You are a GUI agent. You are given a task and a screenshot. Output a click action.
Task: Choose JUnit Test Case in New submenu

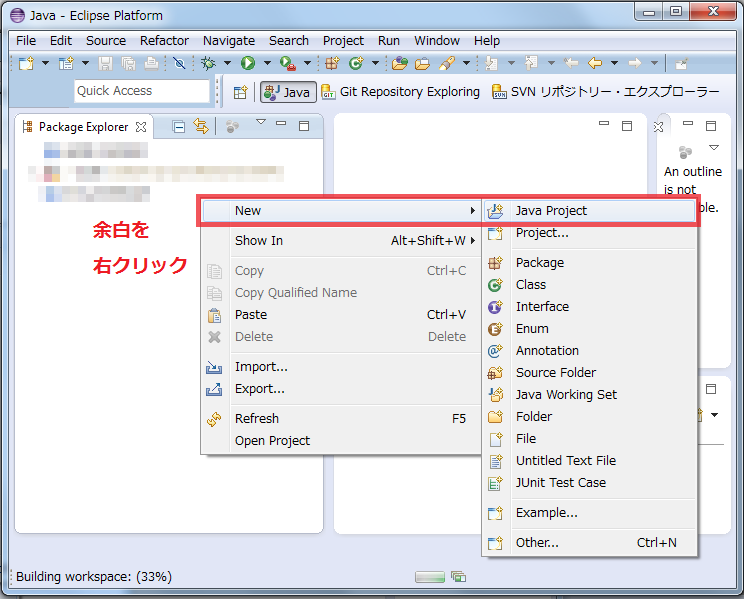590,483
